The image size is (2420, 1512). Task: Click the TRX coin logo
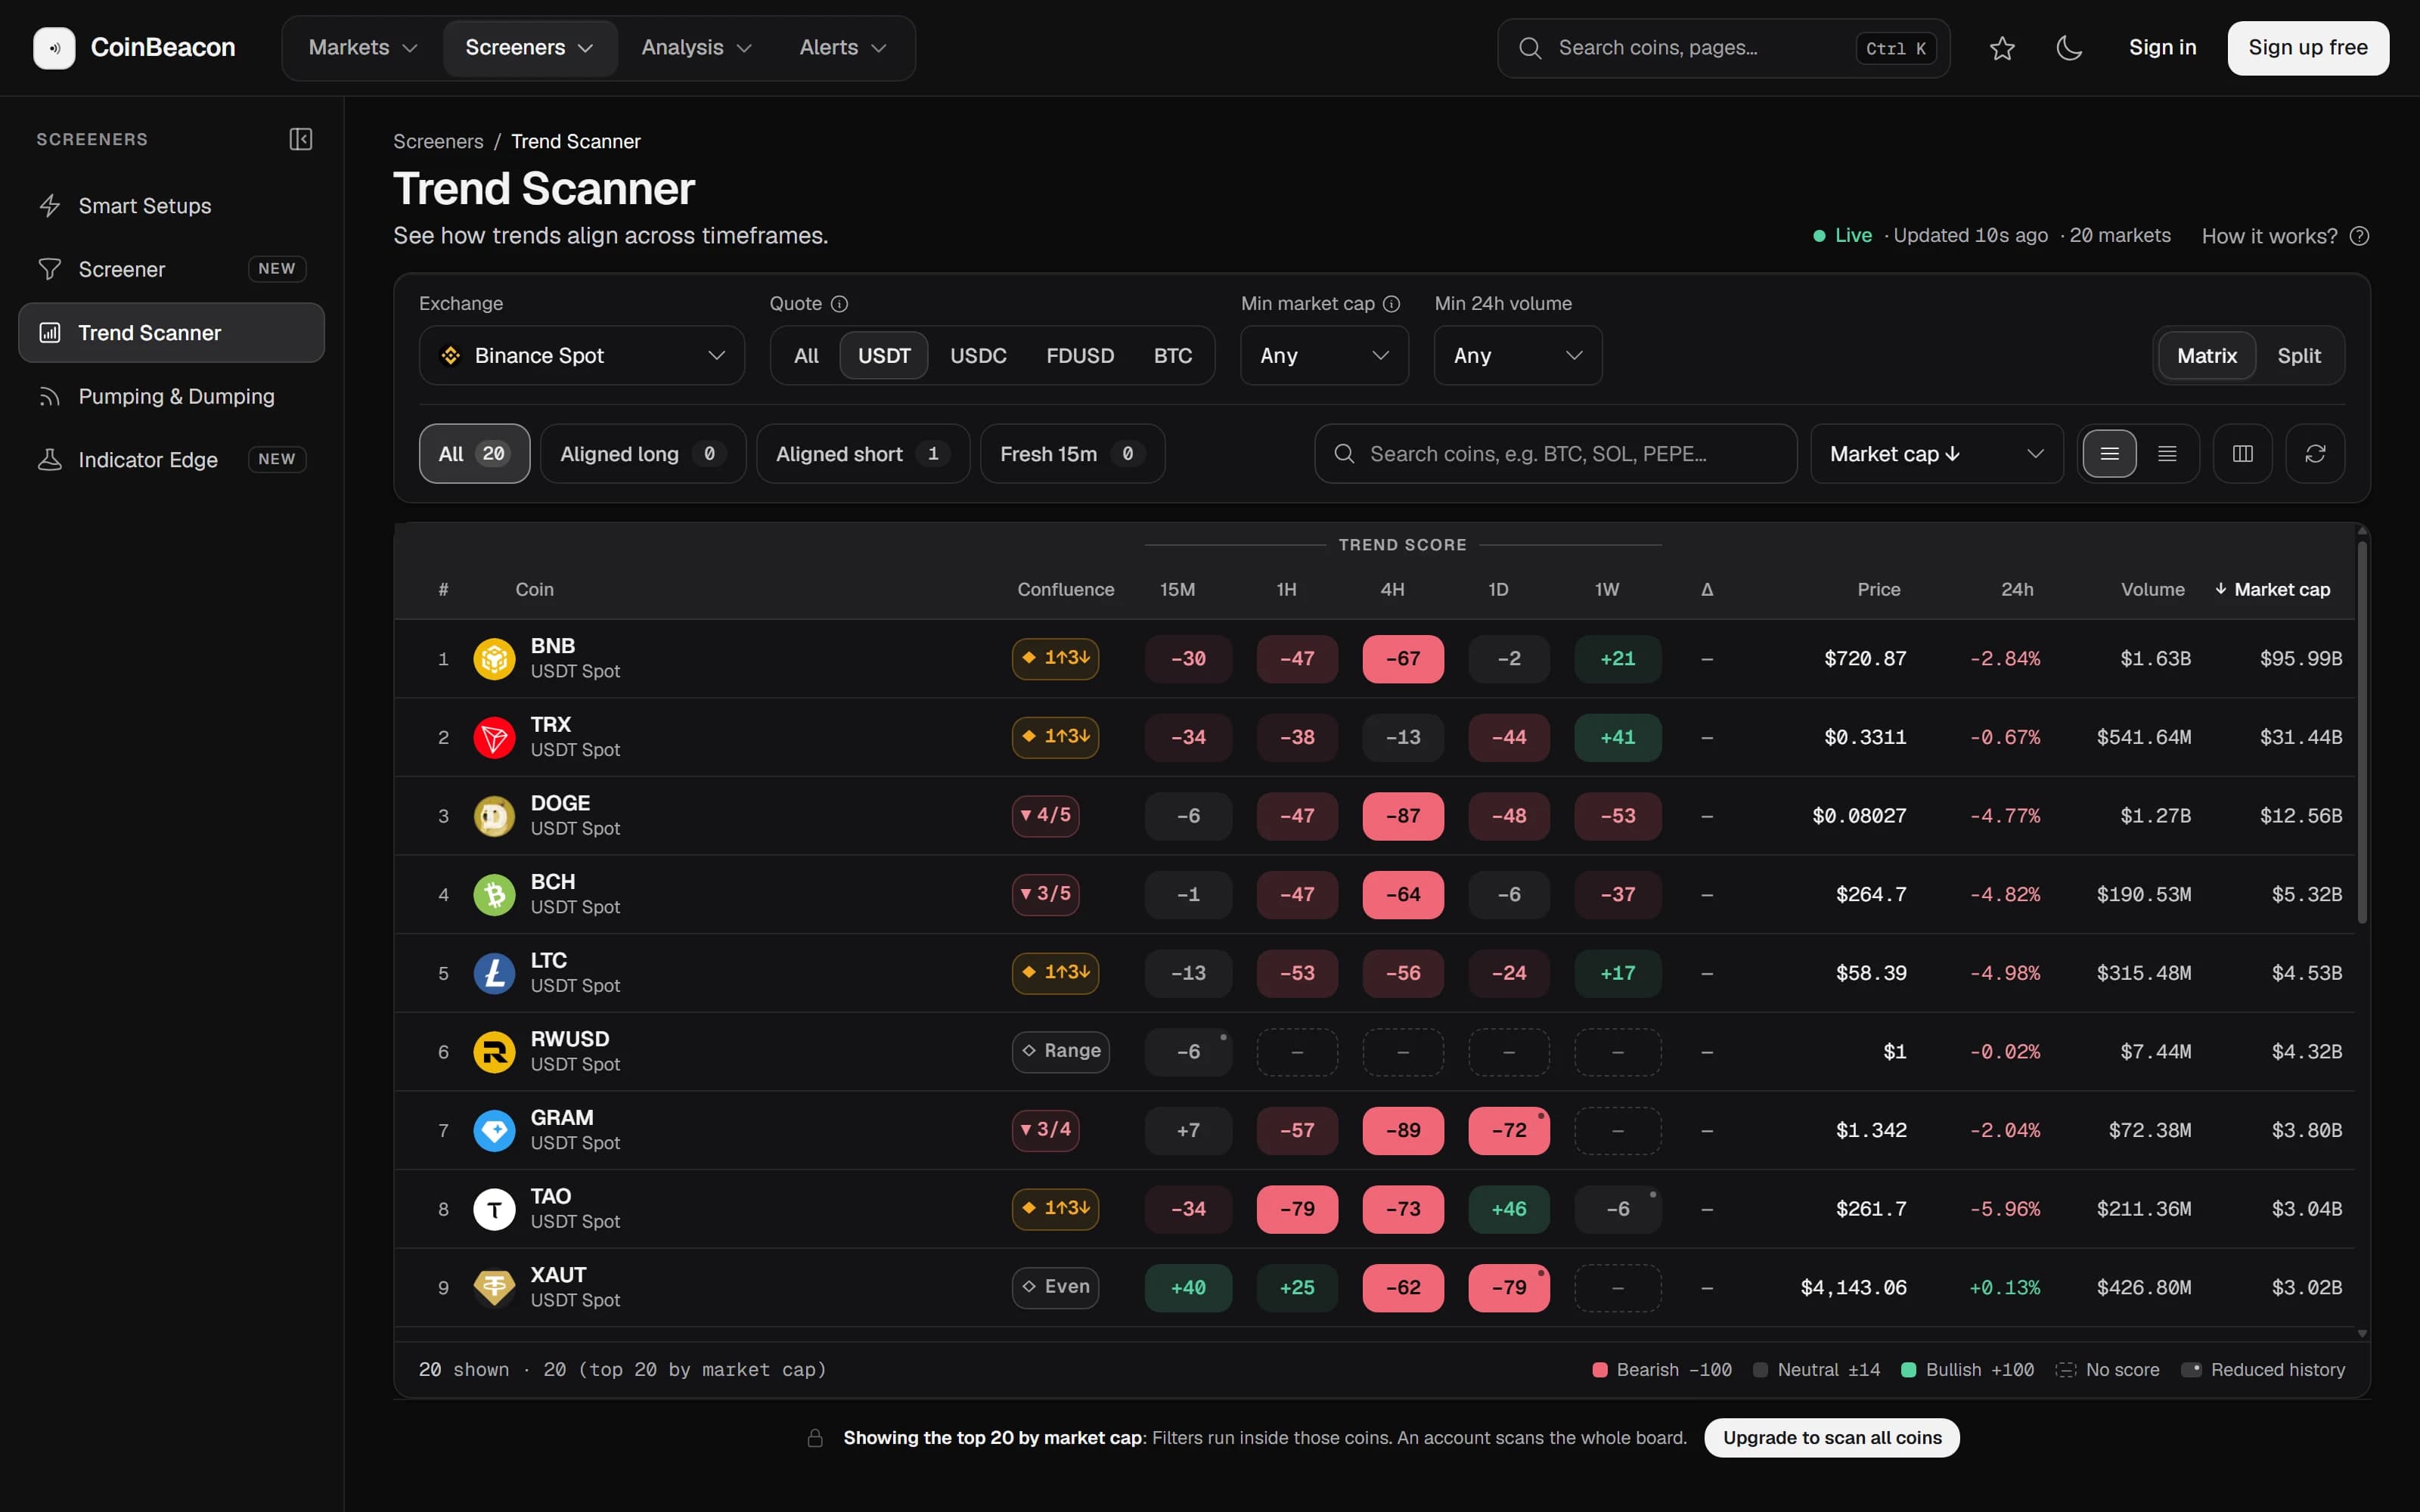(x=494, y=738)
